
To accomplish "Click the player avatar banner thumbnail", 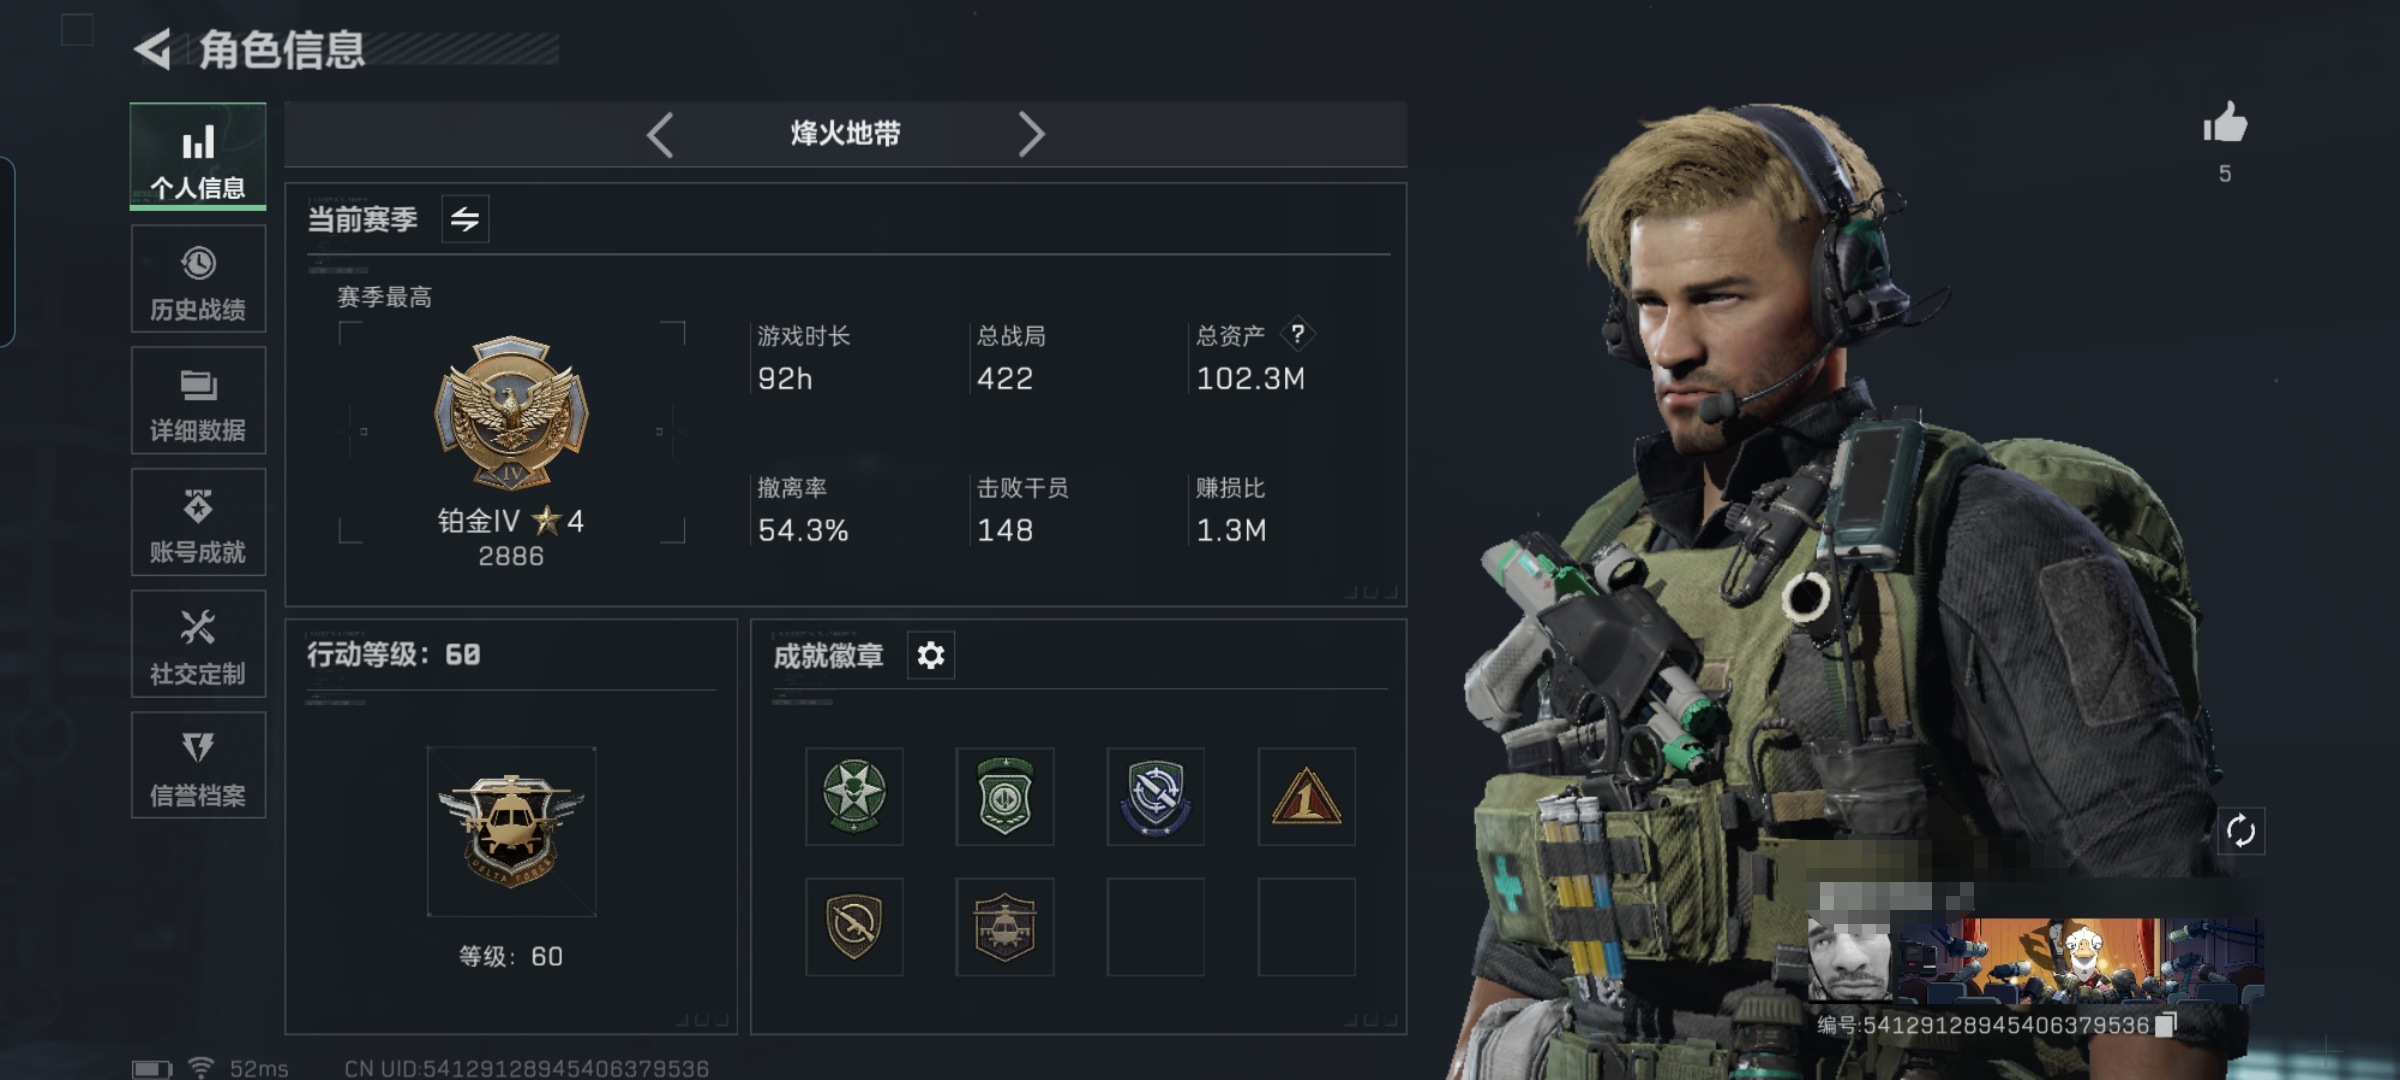I will 2035,960.
